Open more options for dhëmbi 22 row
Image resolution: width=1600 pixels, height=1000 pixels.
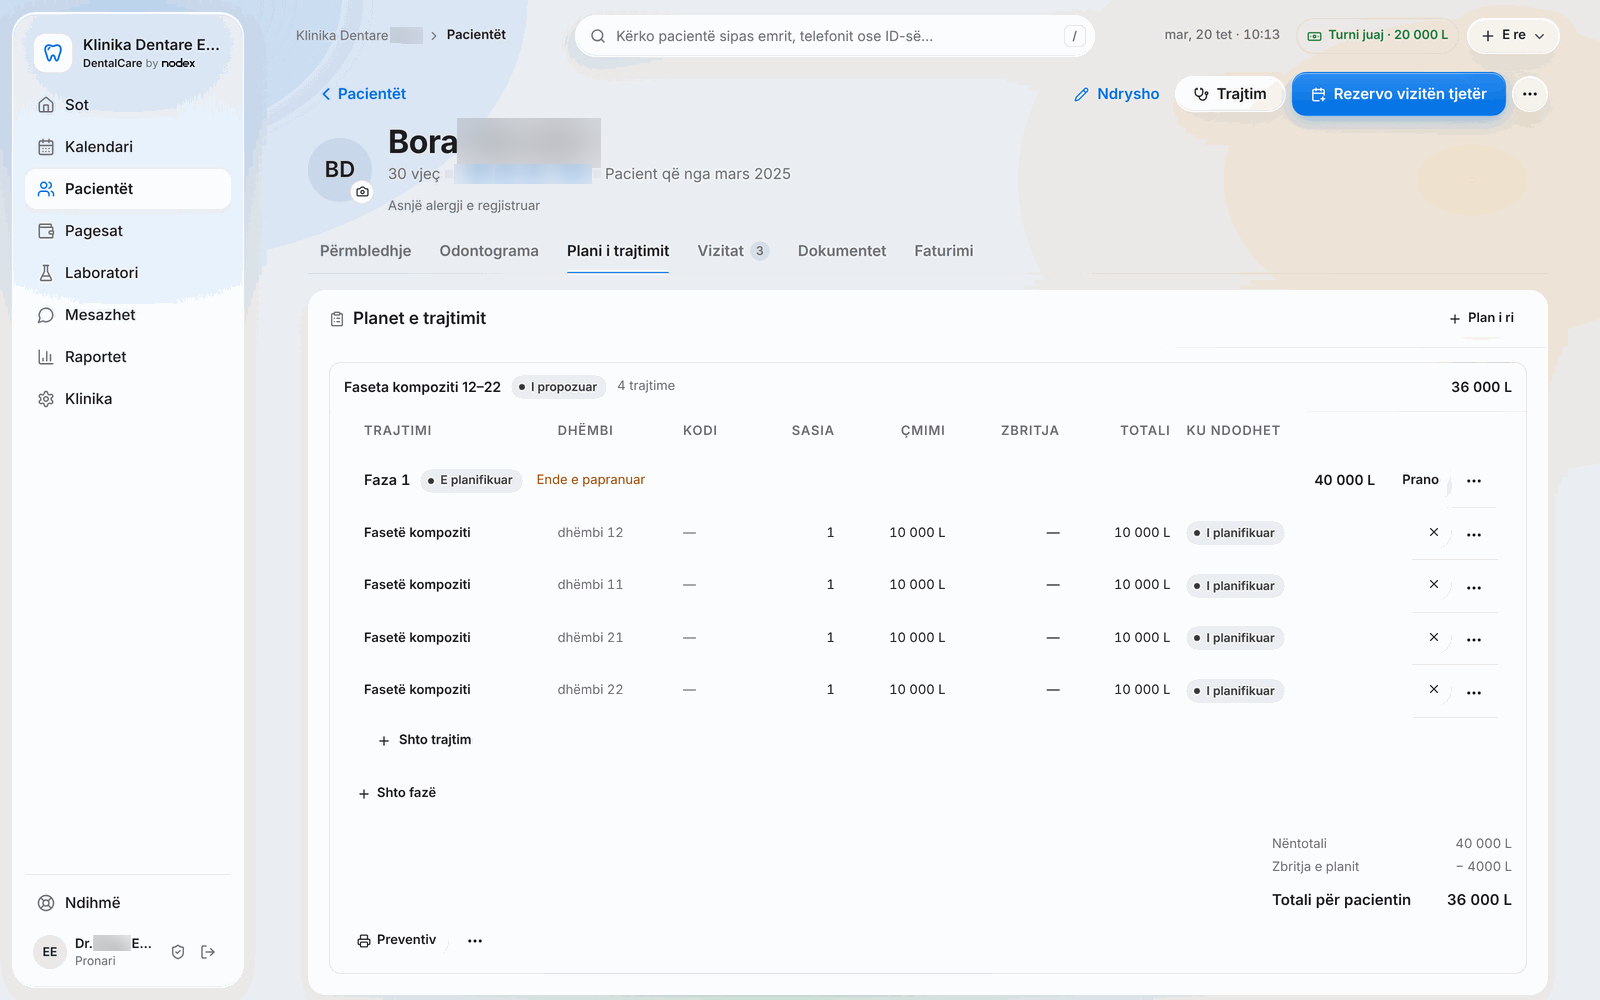(1474, 691)
